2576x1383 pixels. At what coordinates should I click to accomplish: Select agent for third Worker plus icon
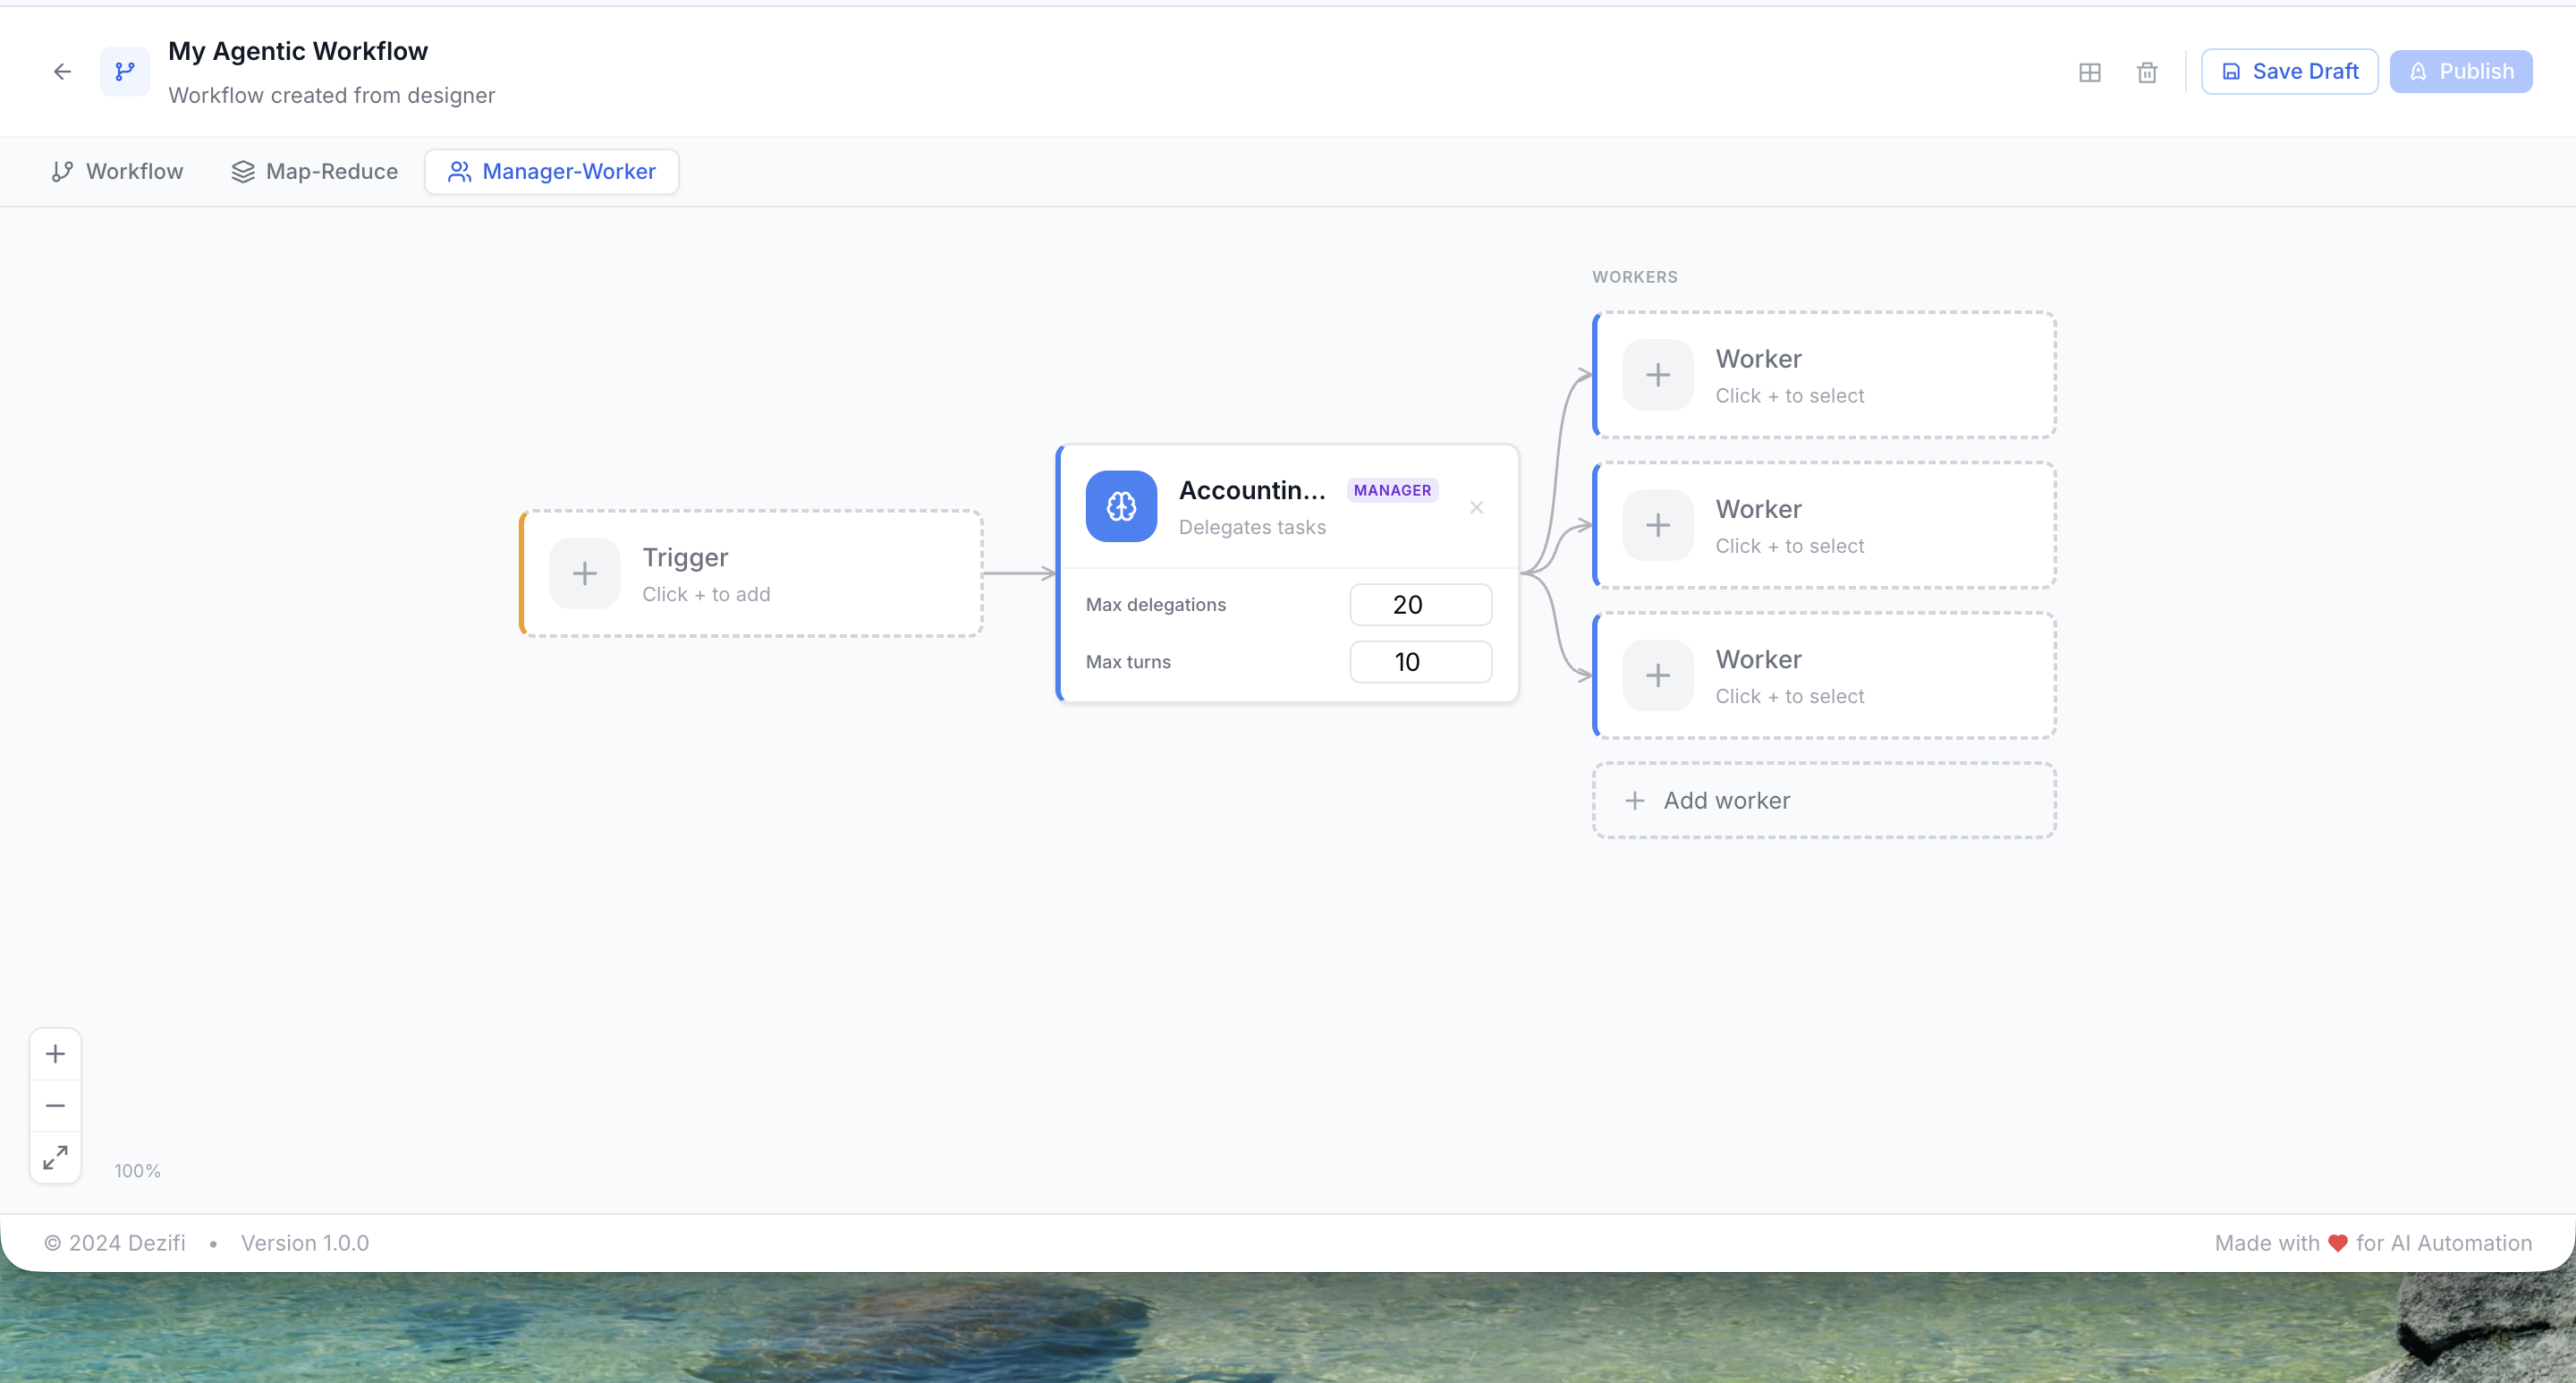[1658, 676]
